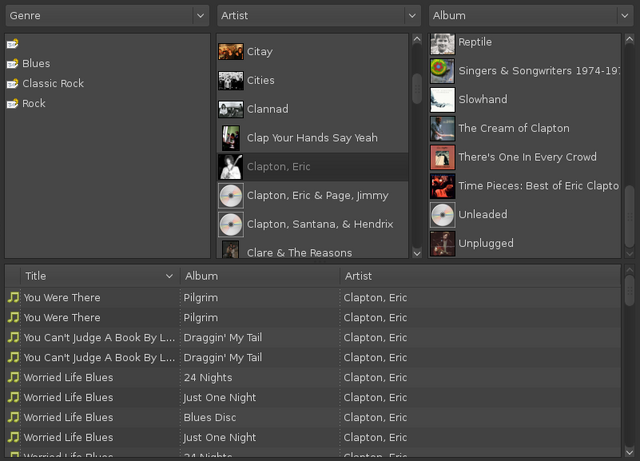Click the album list scroll up arrow
This screenshot has height=461, width=640.
629,39
